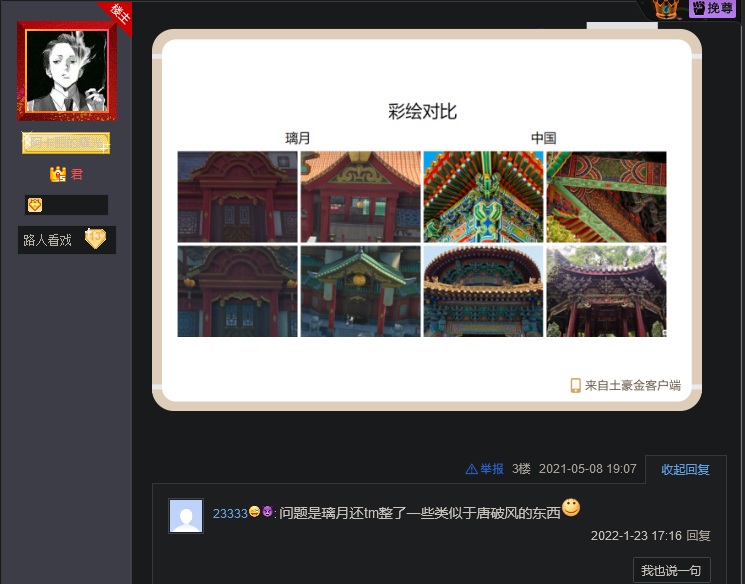Open user 23333's profile link
The image size is (745, 584).
[x=229, y=513]
